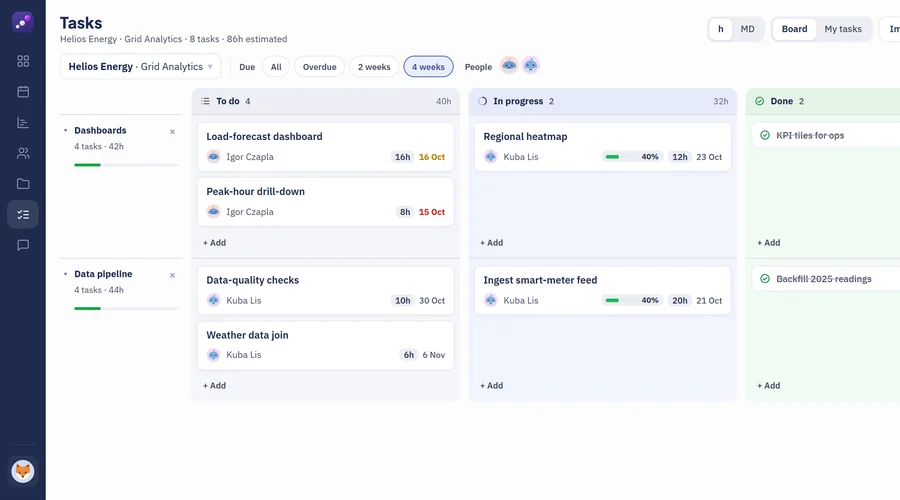
Task: Remove the Data pipeline group with X
Action: [172, 275]
